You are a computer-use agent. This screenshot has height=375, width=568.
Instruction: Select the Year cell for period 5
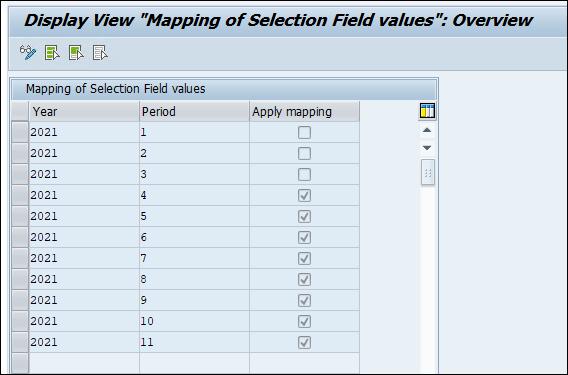[x=84, y=216]
